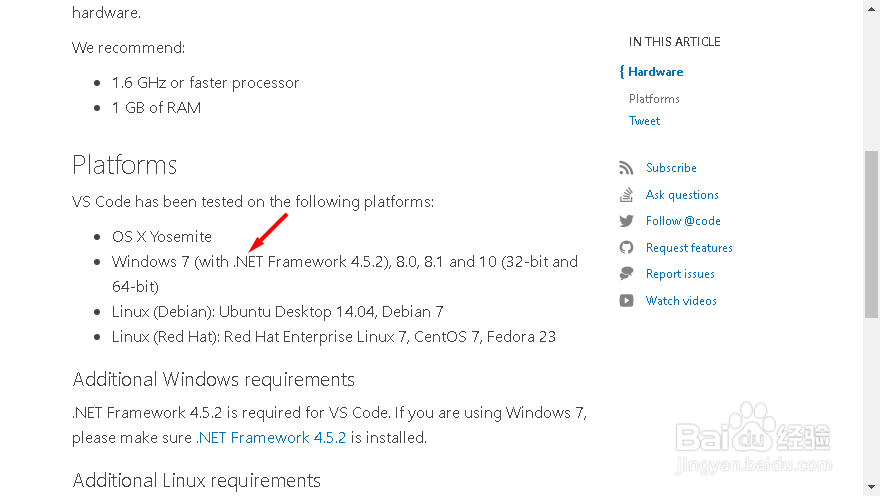Open the Request features link
Viewport: 880px width, 496px height.
click(689, 248)
